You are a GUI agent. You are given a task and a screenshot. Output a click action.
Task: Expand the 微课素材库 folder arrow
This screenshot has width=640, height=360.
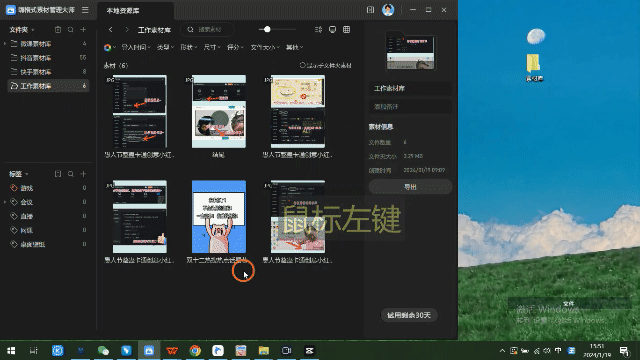pyautogui.click(x=5, y=44)
